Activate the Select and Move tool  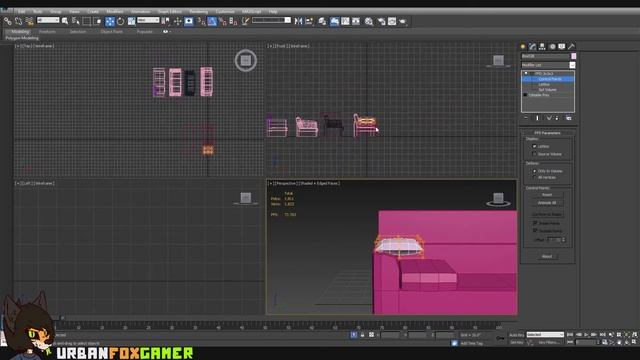[110, 21]
